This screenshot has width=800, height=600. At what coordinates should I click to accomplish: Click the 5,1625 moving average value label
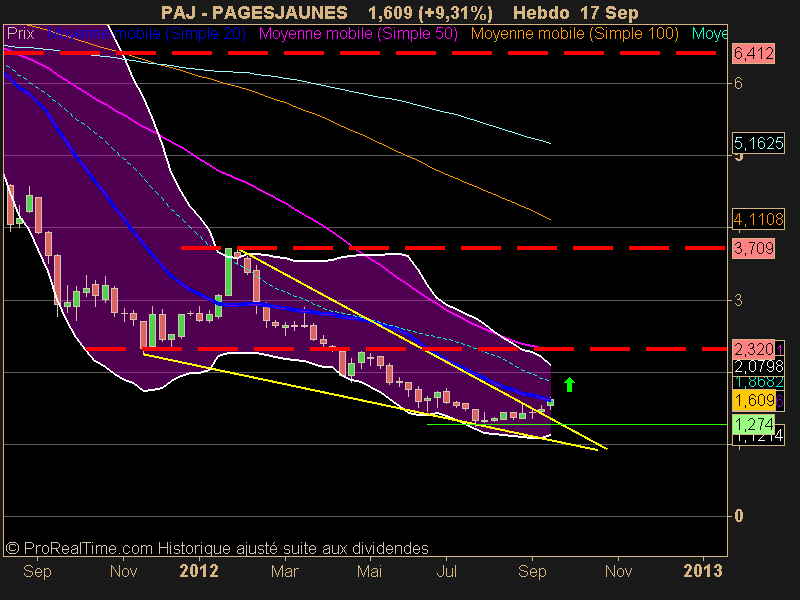click(x=758, y=143)
